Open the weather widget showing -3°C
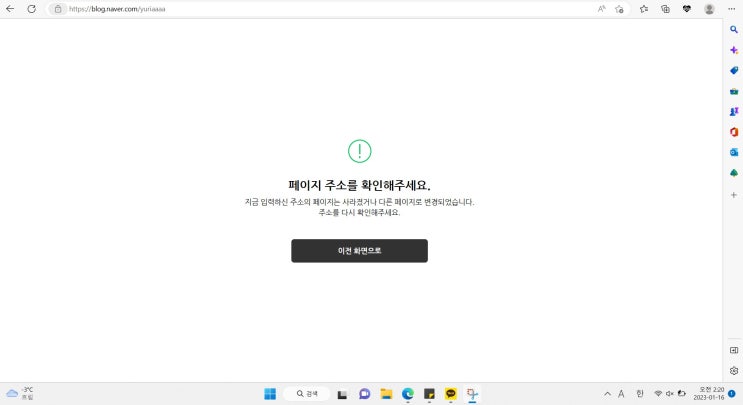Viewport: 743px width, 405px height. (x=20, y=394)
